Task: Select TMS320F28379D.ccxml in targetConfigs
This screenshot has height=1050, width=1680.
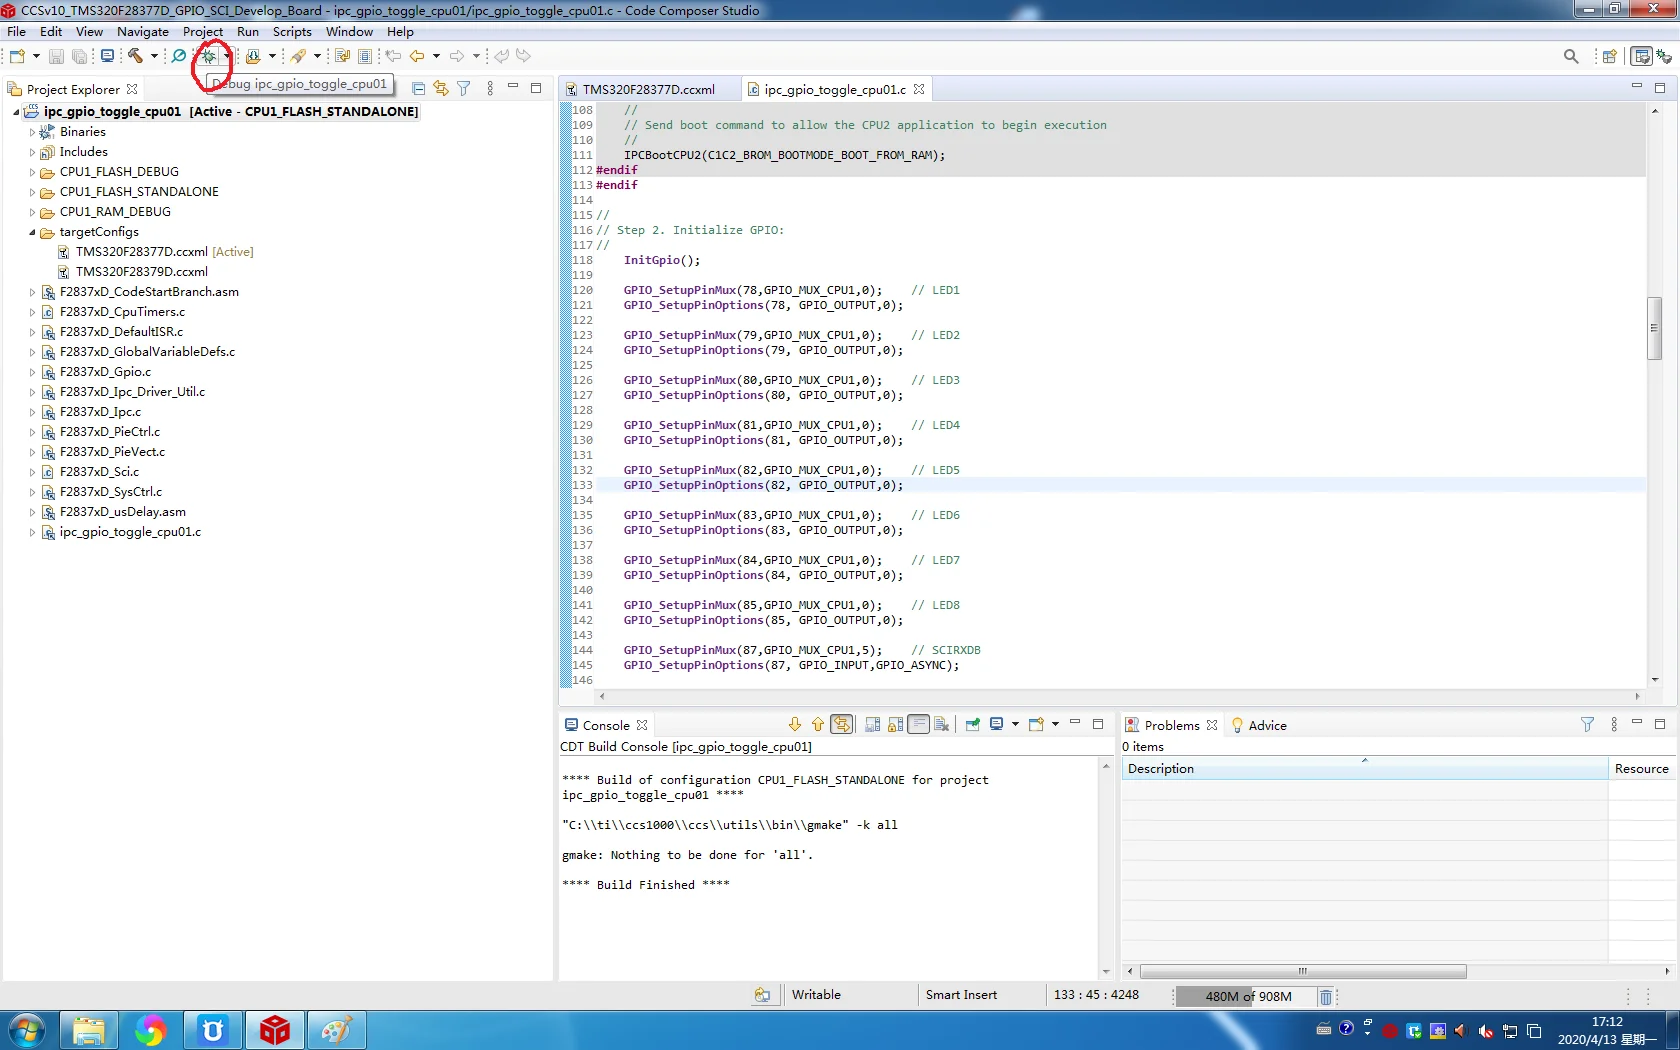Action: click(x=142, y=272)
